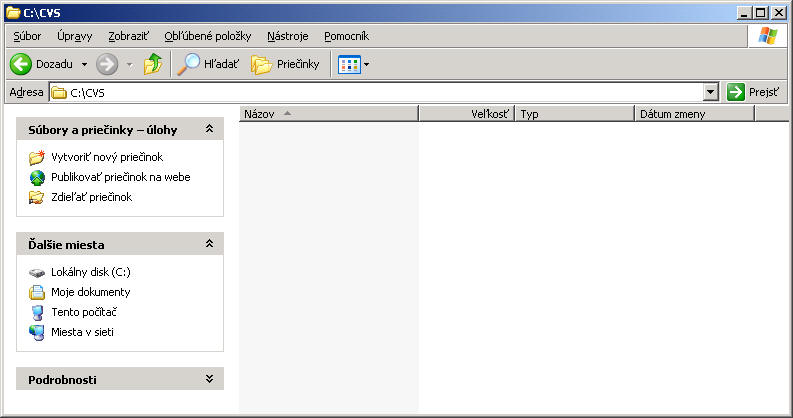Viewport: 793px width, 418px height.
Task: Open the Pomocník menu
Action: click(x=346, y=36)
